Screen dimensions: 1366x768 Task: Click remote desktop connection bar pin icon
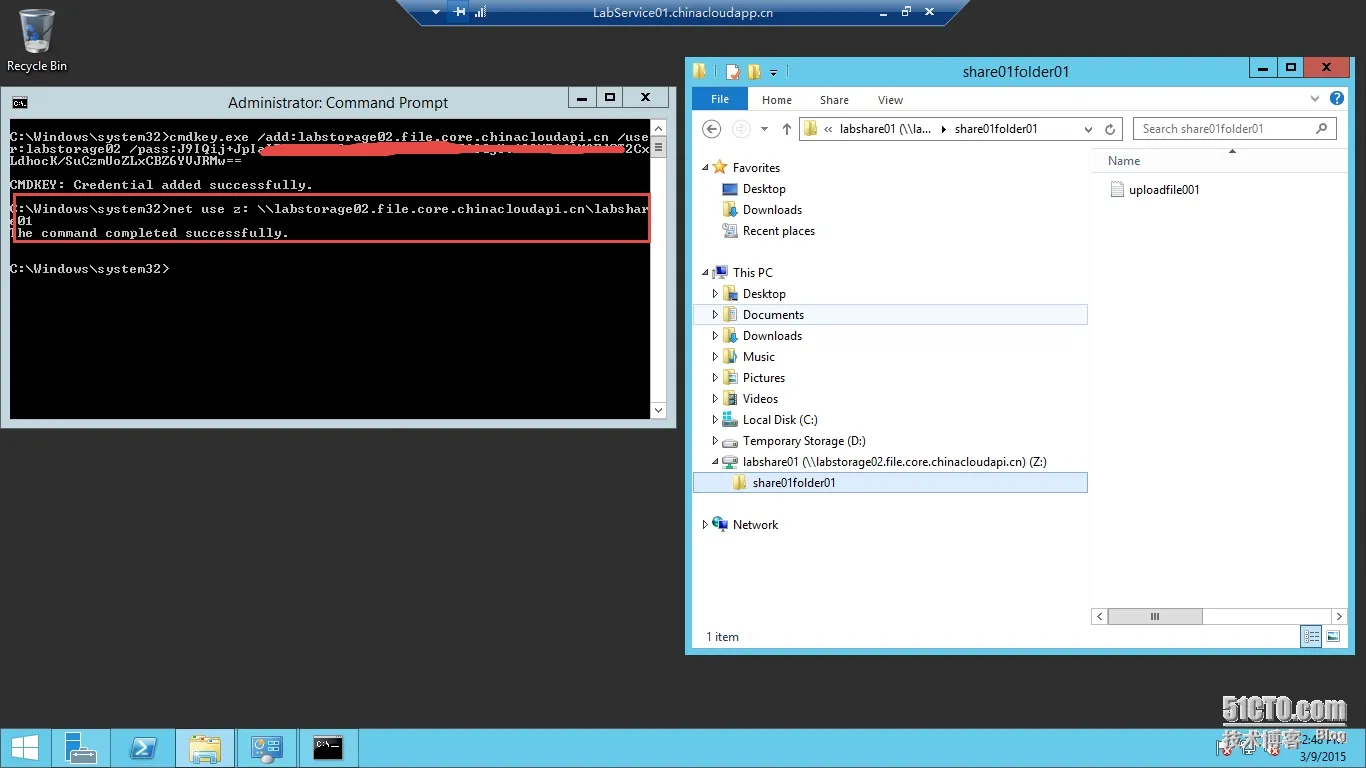point(459,12)
